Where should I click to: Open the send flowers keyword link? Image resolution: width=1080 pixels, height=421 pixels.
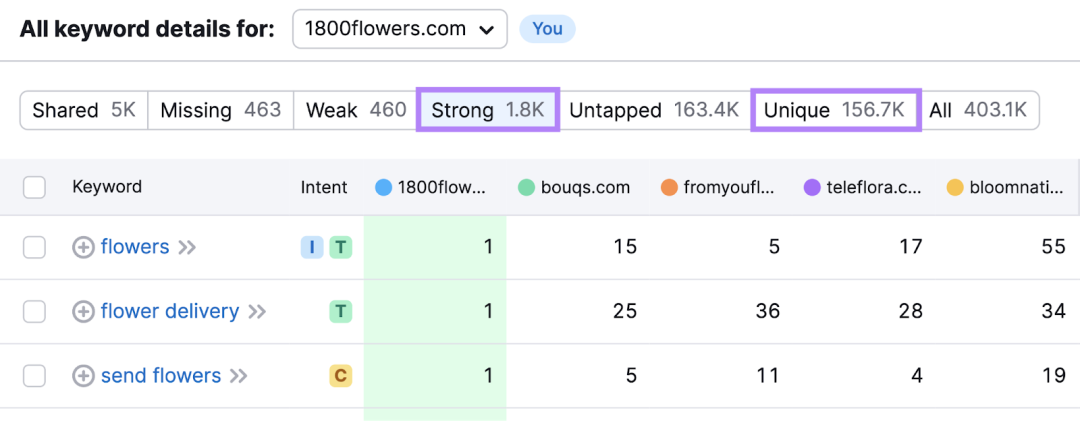pyautogui.click(x=160, y=376)
